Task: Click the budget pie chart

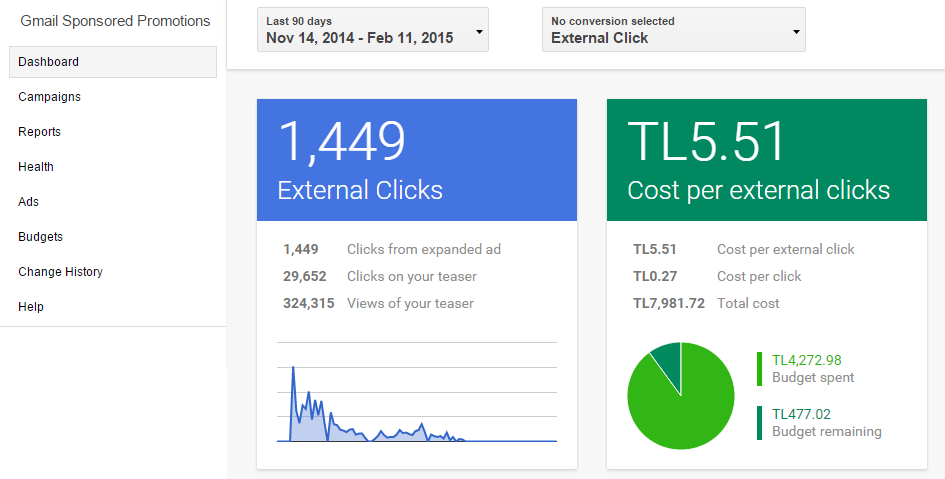Action: [x=680, y=396]
